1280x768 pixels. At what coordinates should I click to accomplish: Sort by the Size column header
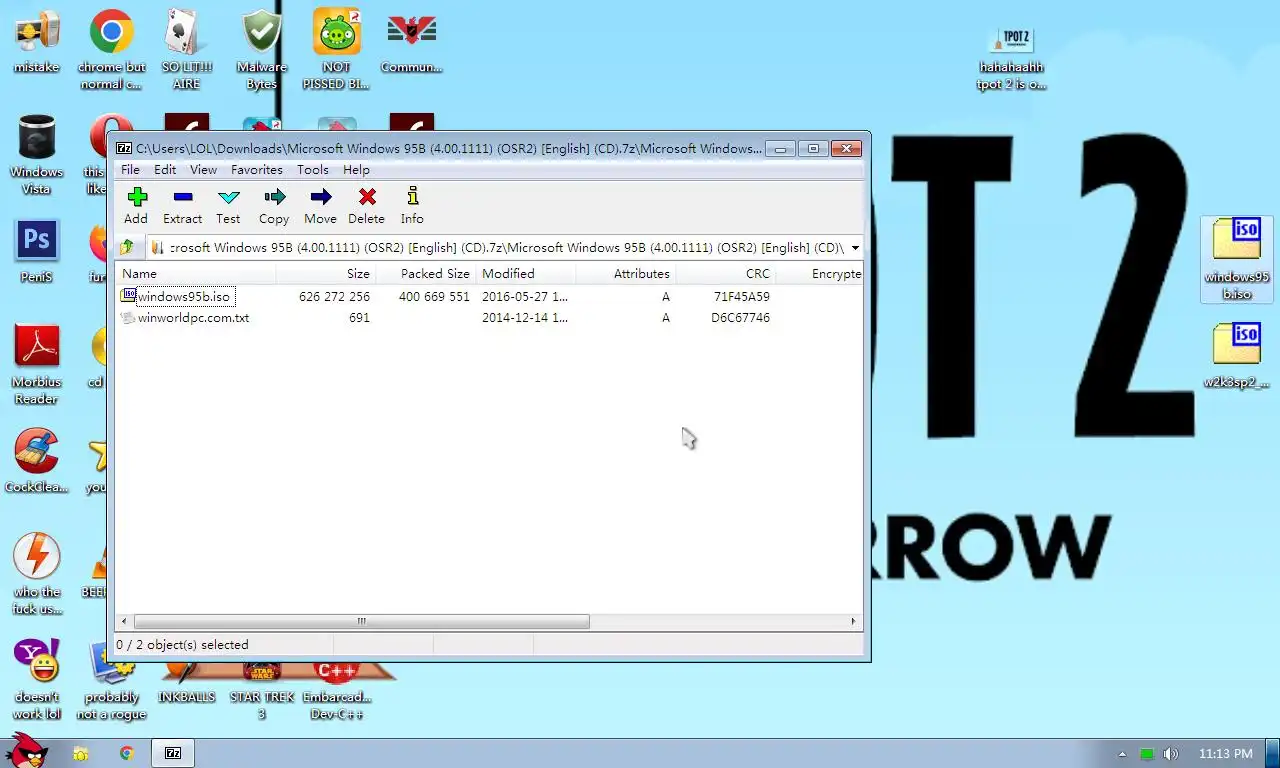click(x=326, y=274)
